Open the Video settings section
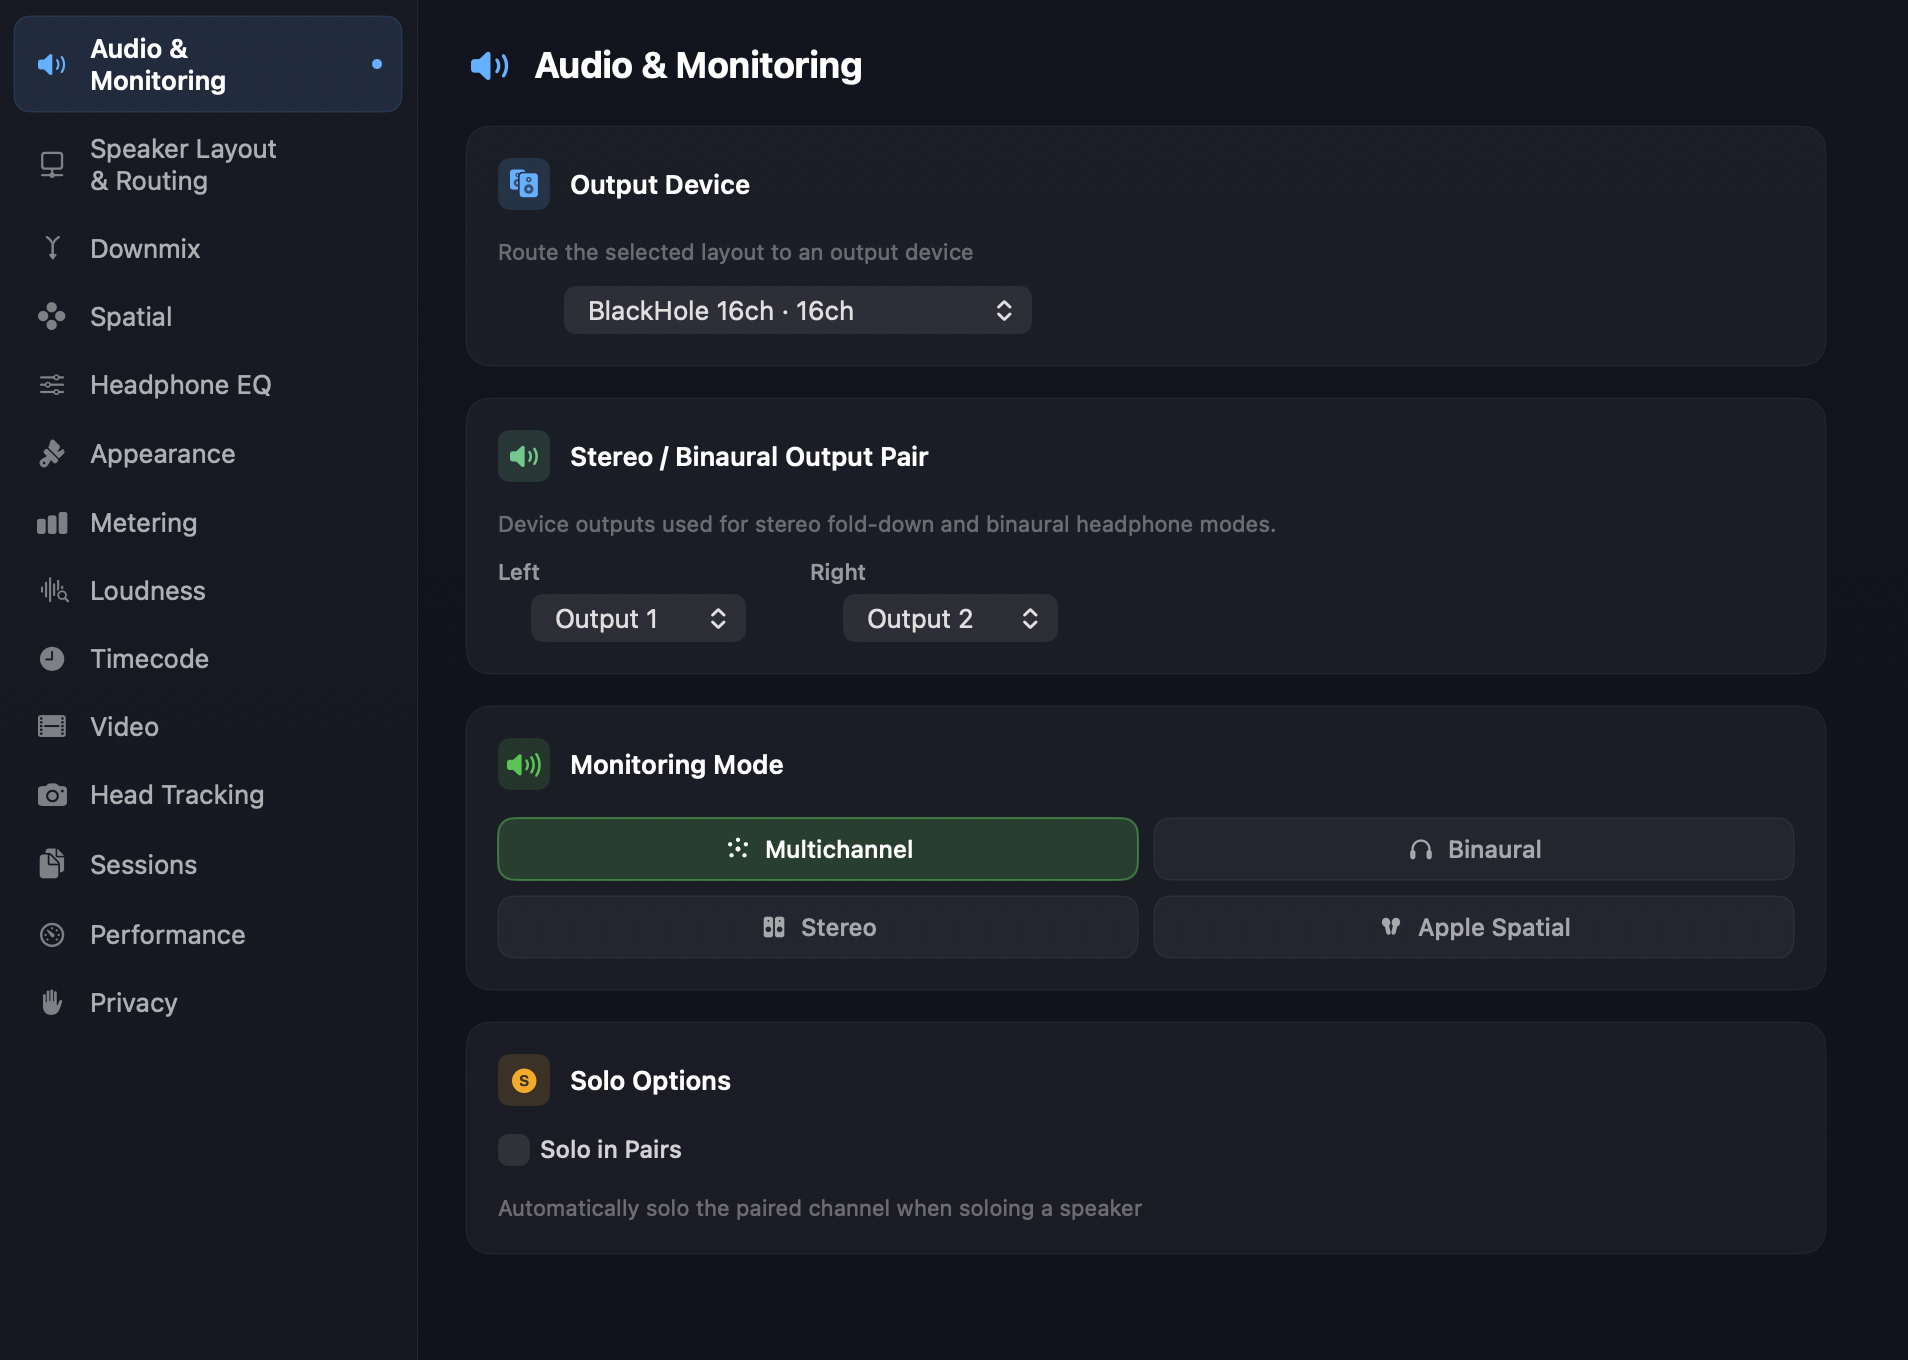1908x1360 pixels. click(208, 727)
